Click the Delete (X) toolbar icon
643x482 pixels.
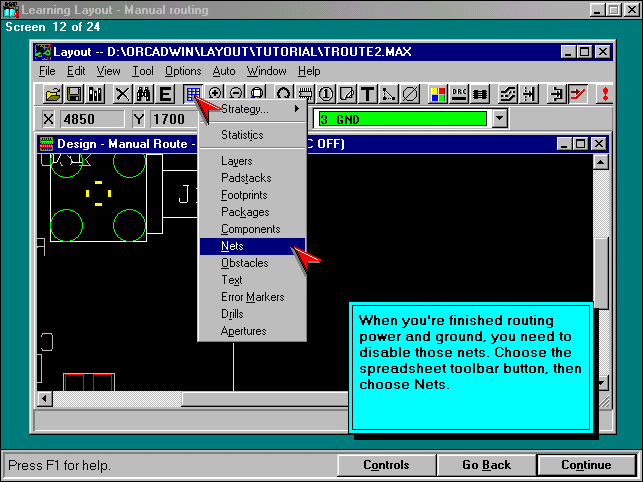[x=122, y=94]
